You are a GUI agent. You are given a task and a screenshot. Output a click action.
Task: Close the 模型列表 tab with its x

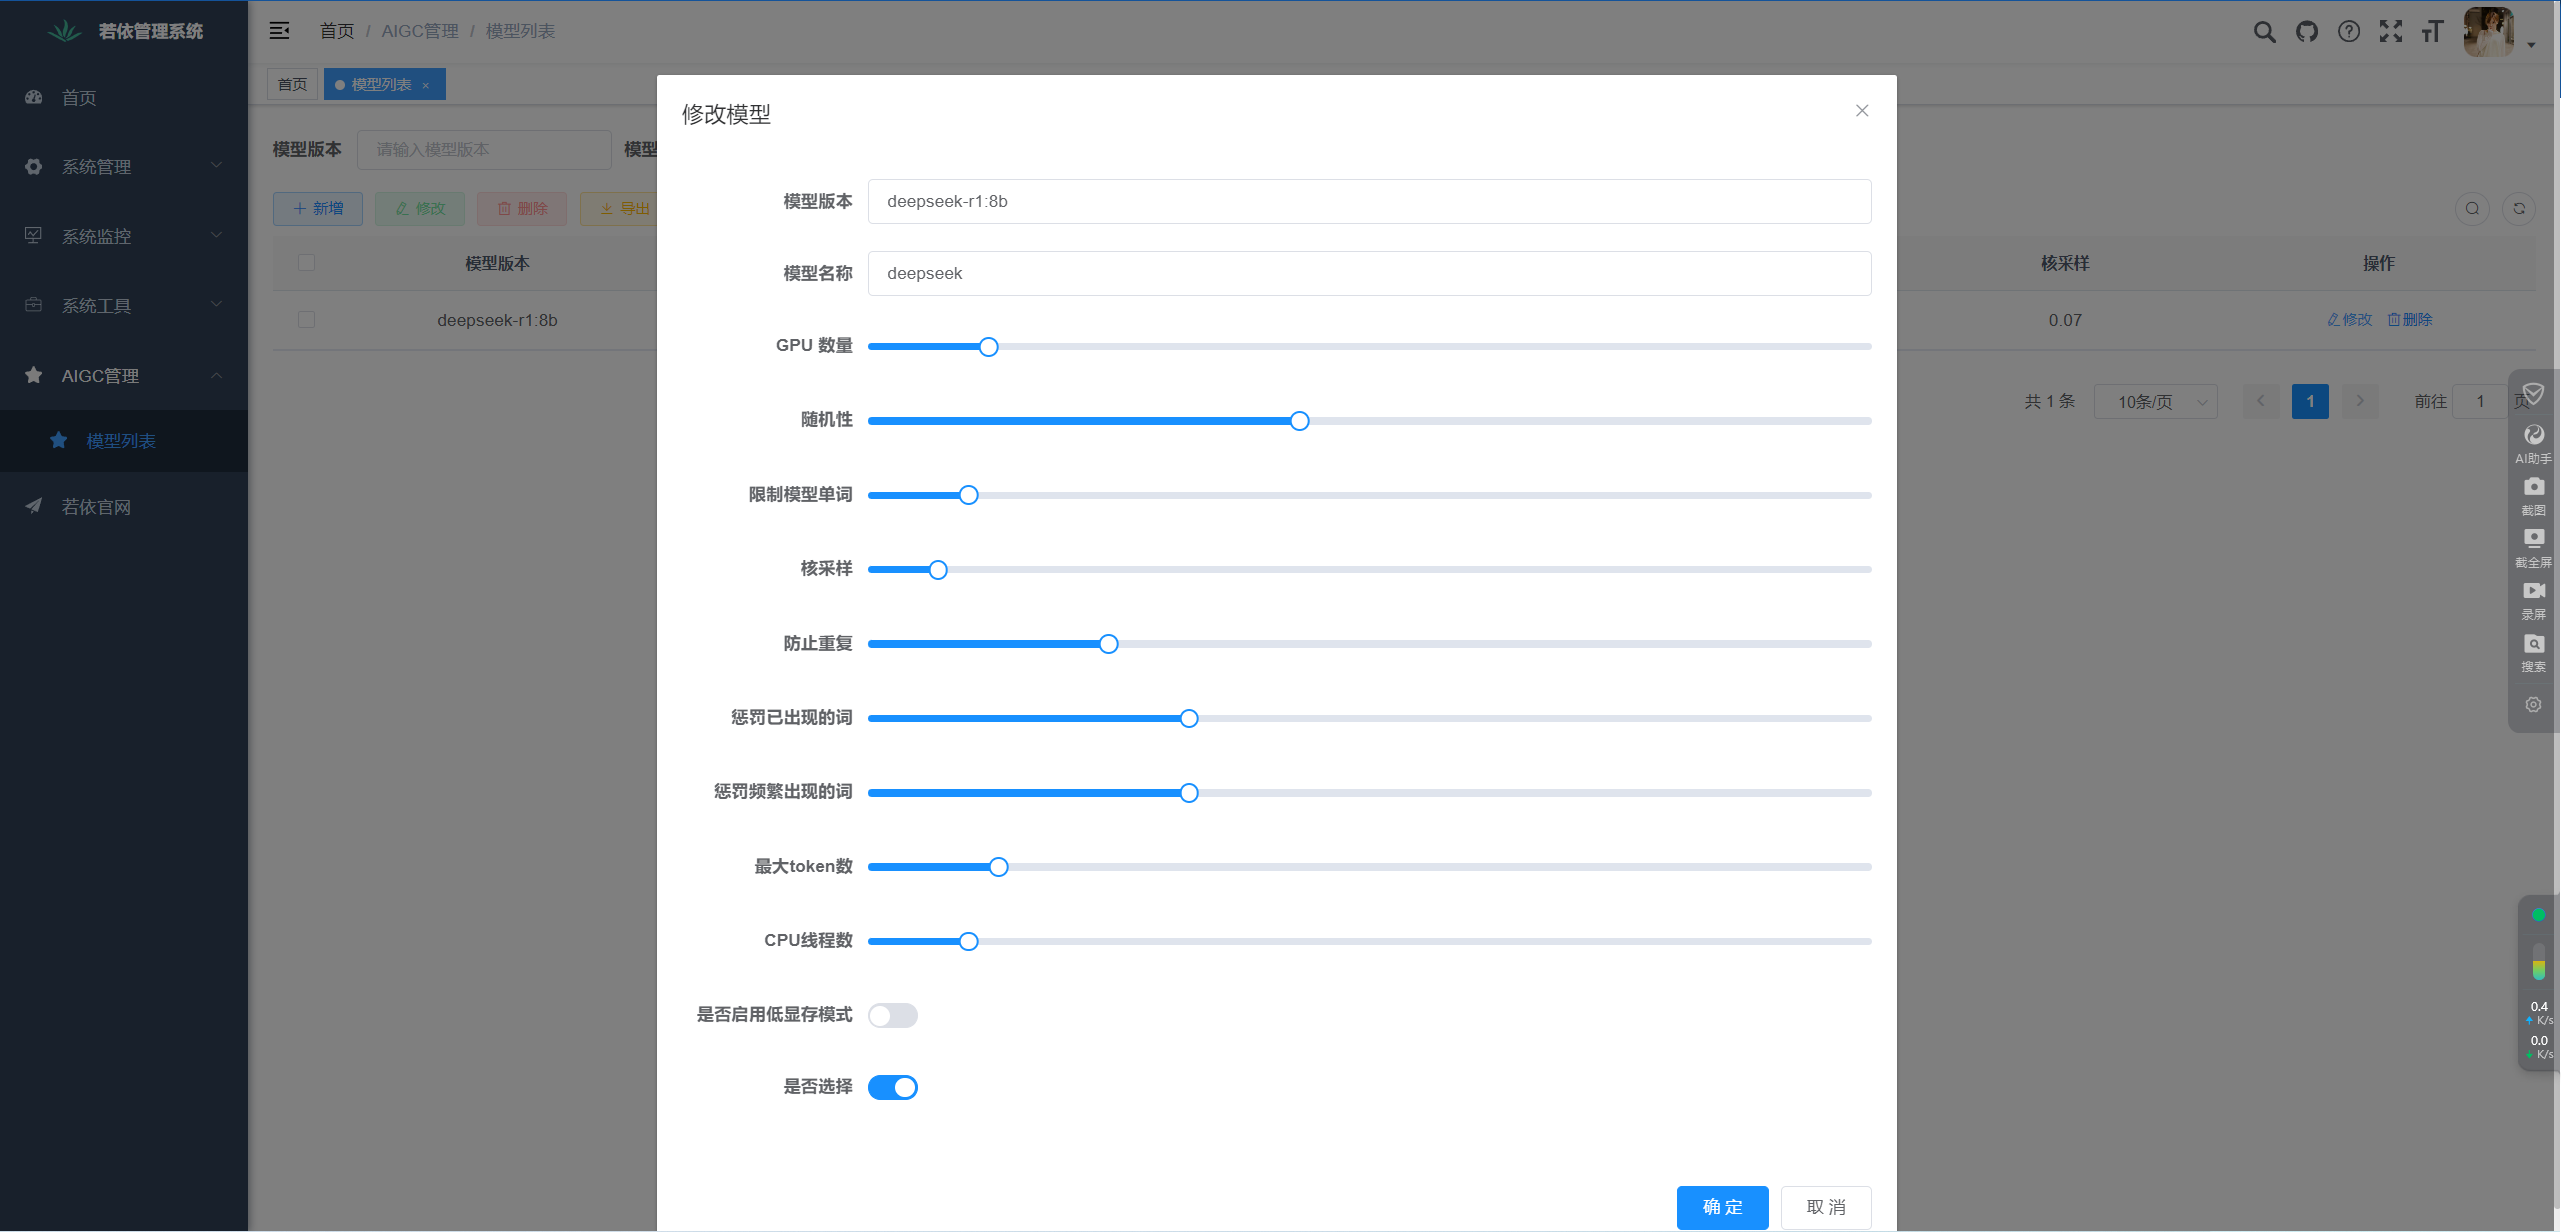[426, 85]
